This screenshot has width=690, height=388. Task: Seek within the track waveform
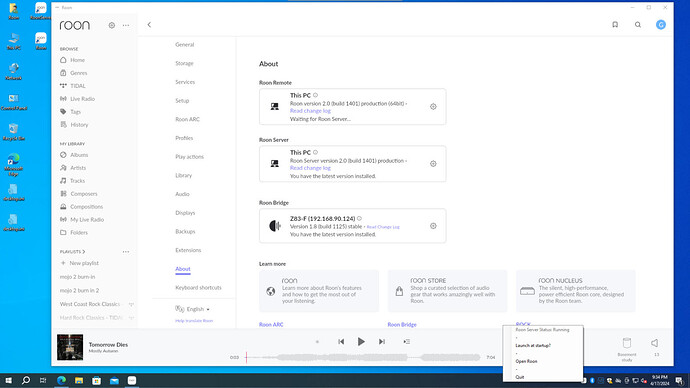(363, 357)
